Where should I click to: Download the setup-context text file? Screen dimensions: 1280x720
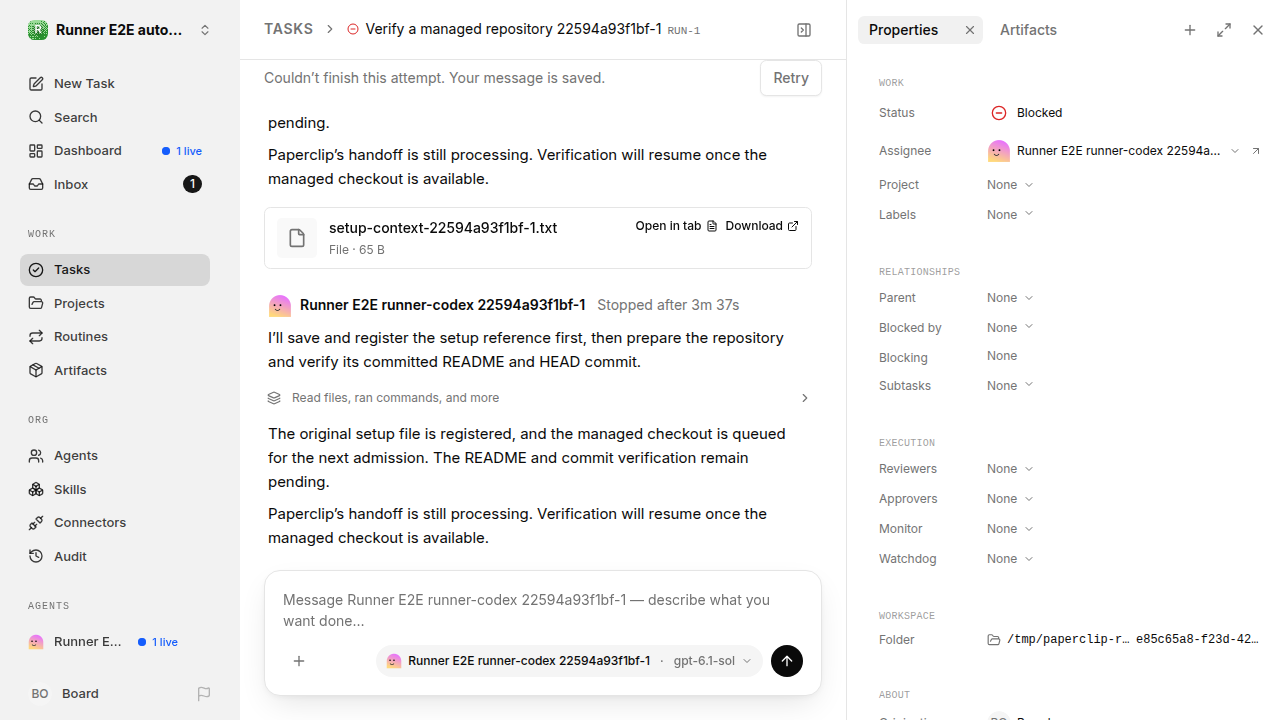coord(762,226)
